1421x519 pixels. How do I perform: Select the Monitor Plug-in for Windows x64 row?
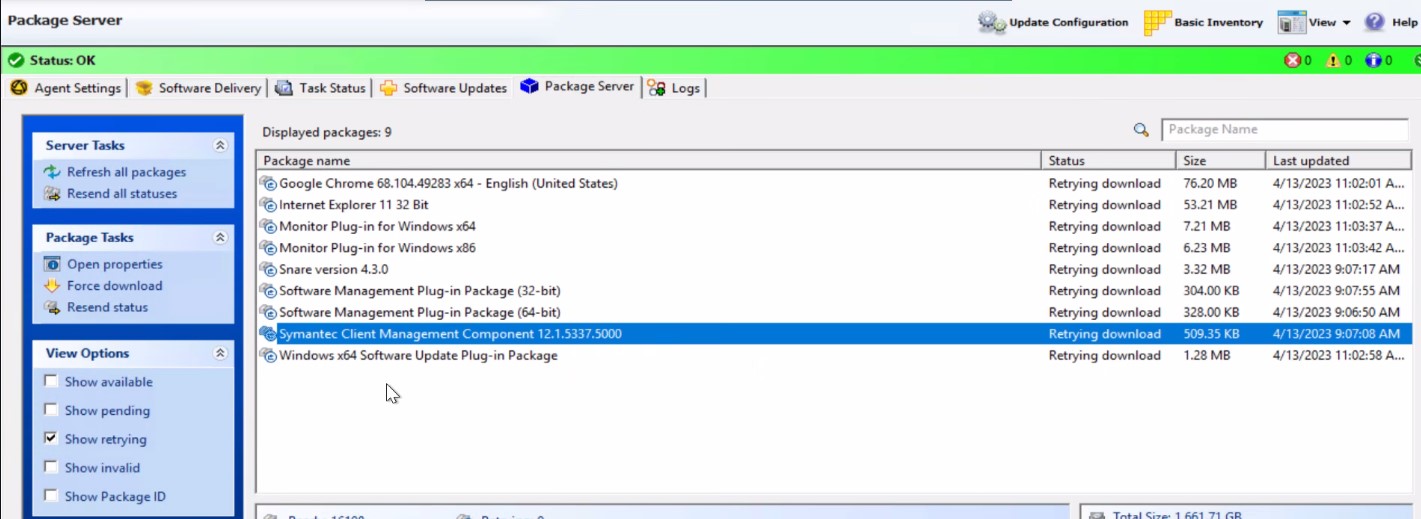point(834,226)
